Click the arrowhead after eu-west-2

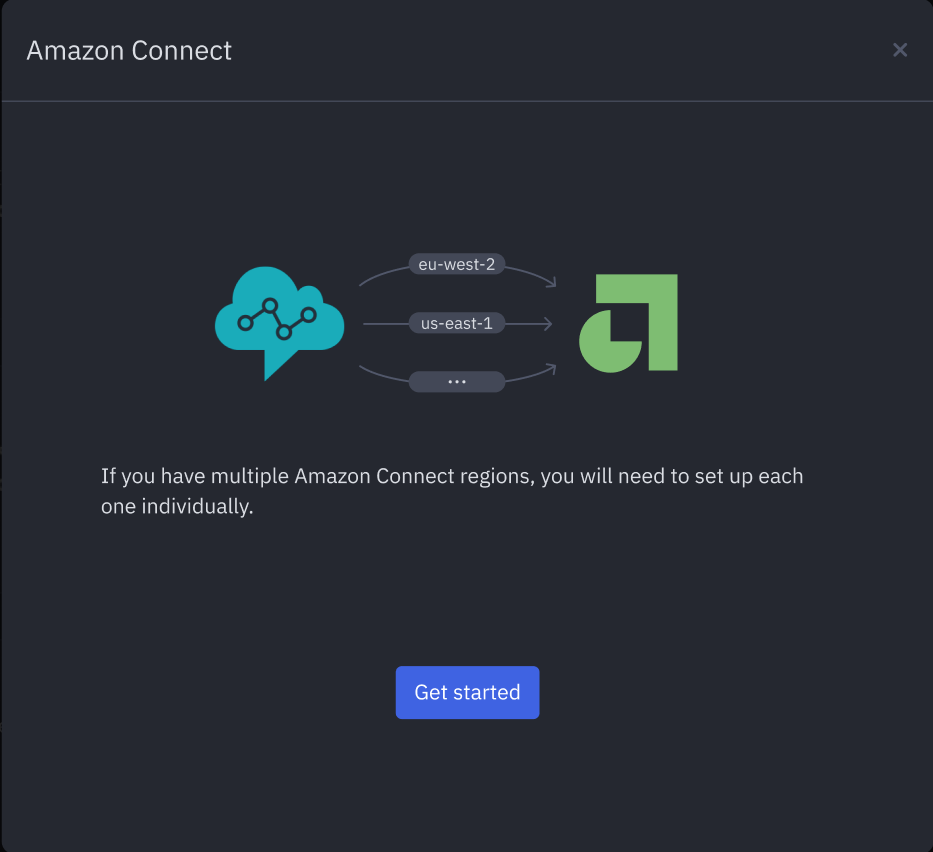[x=550, y=283]
